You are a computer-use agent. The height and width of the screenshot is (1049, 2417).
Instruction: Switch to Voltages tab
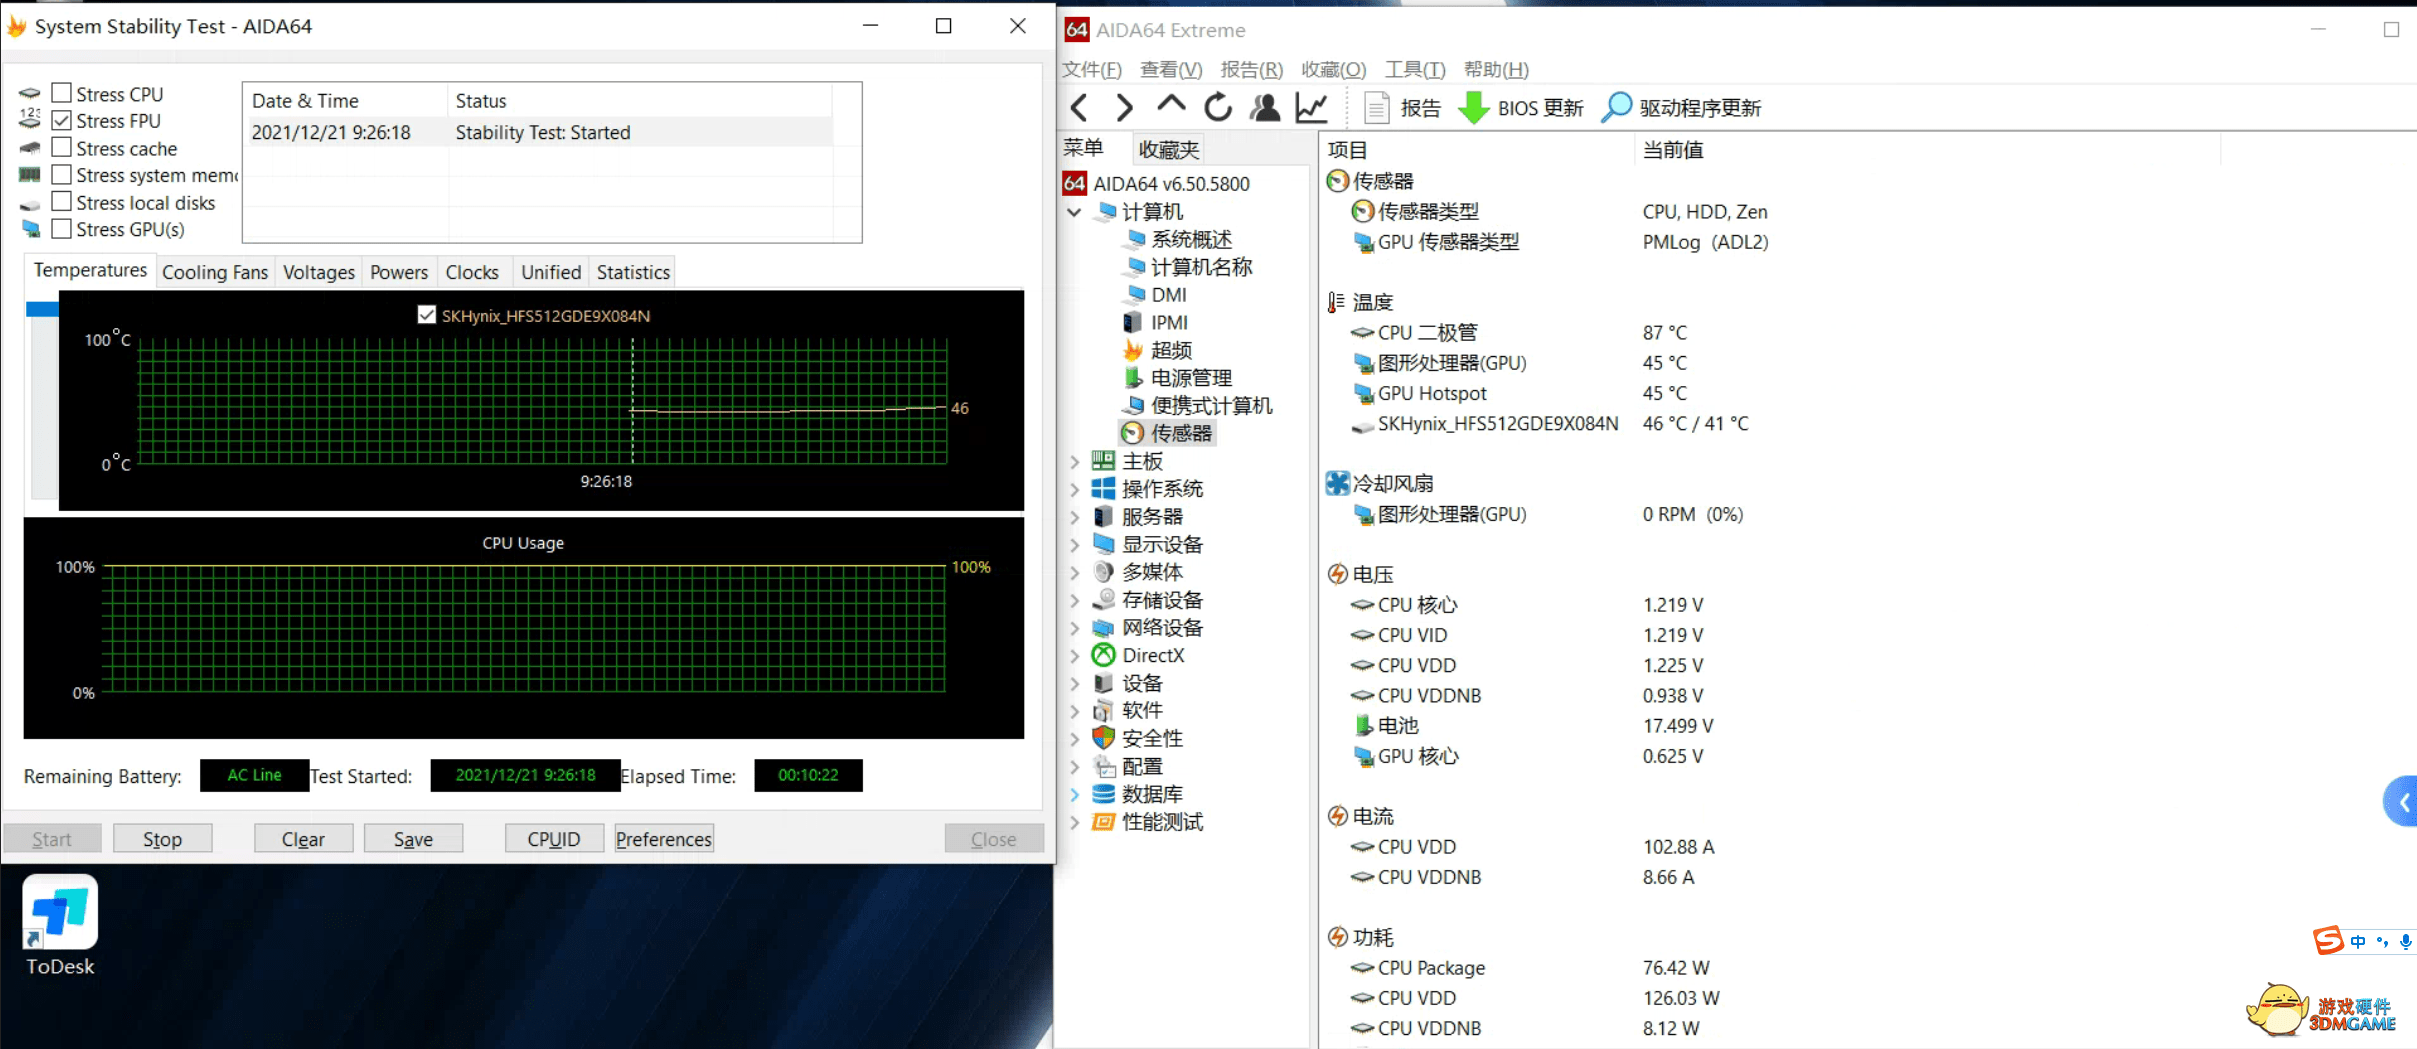(x=319, y=272)
